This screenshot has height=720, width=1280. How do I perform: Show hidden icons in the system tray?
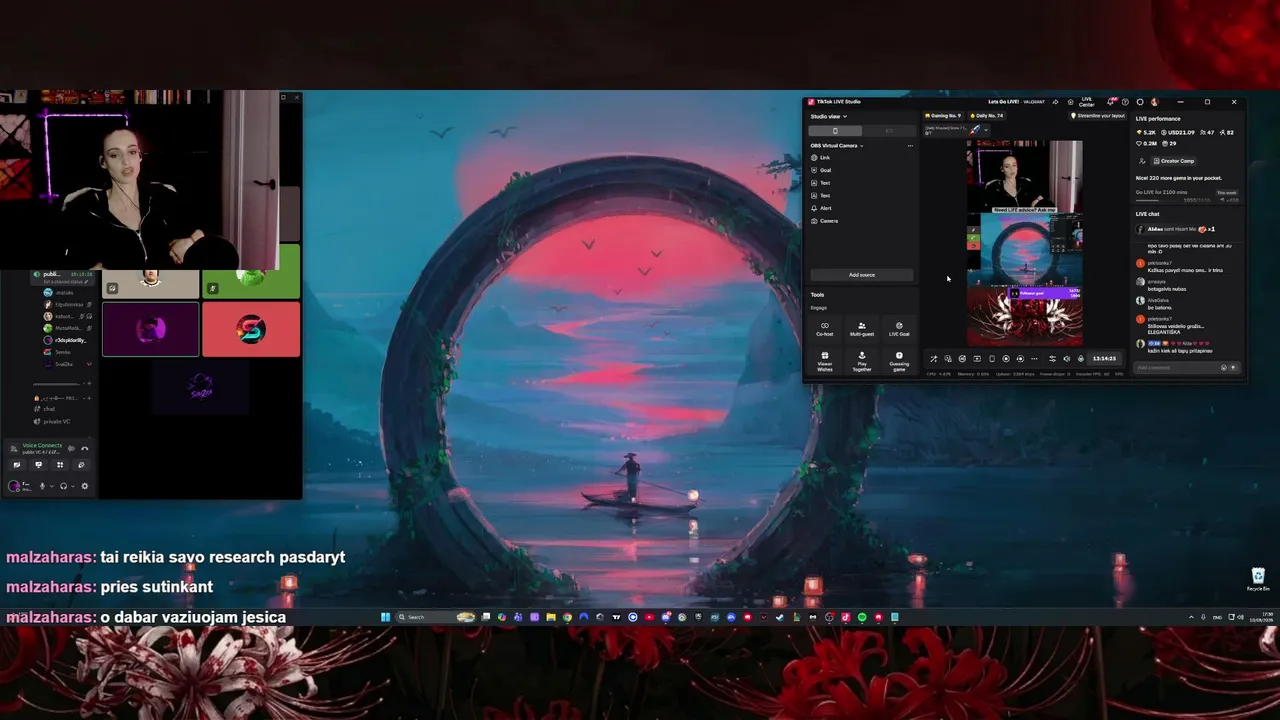coord(1191,617)
